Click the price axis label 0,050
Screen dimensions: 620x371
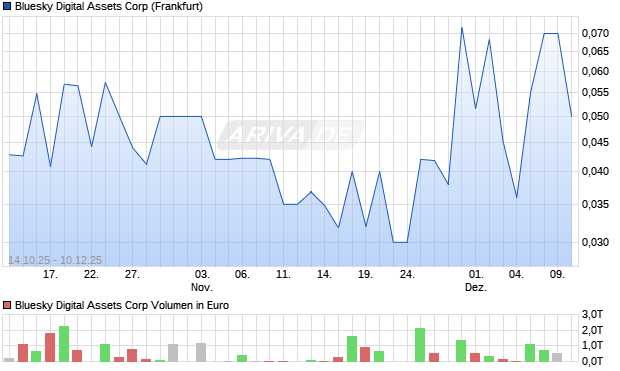click(595, 116)
